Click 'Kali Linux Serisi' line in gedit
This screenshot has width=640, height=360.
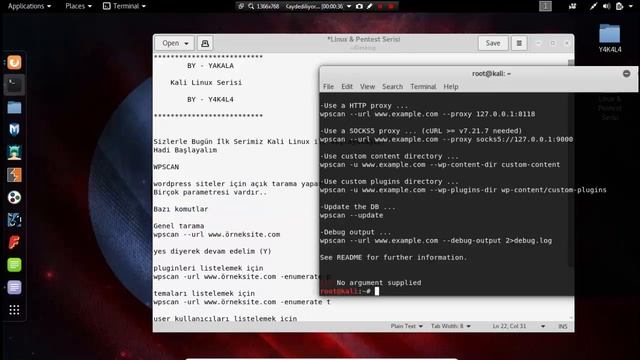point(206,82)
